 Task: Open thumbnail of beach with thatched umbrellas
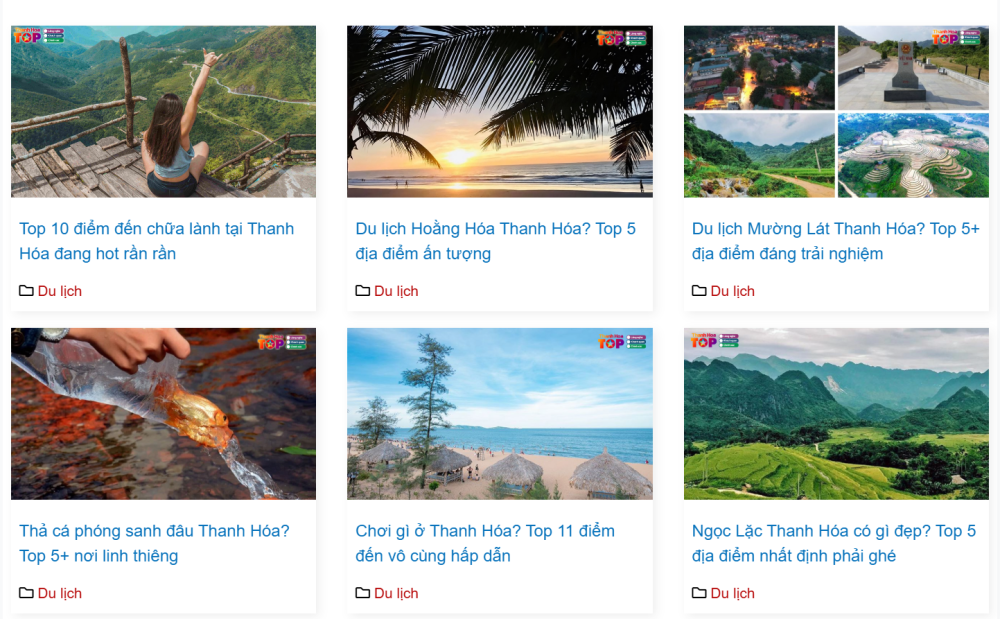point(499,414)
